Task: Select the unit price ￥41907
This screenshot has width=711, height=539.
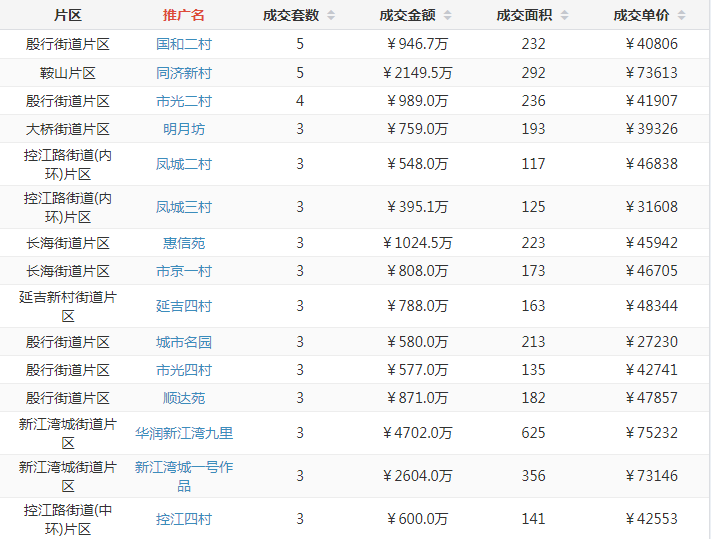Action: tap(652, 101)
